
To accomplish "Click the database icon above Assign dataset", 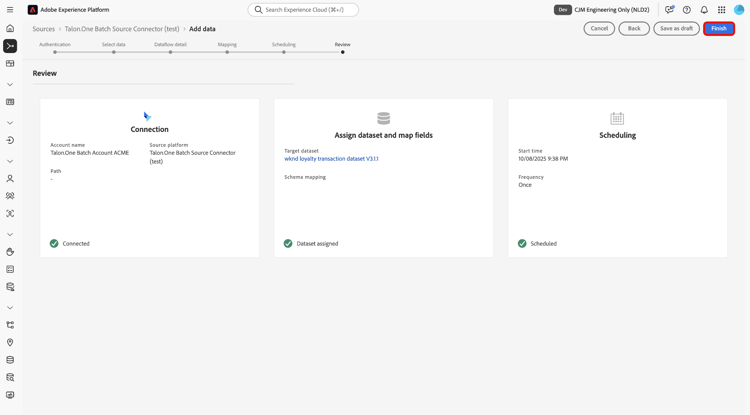I will coord(384,118).
